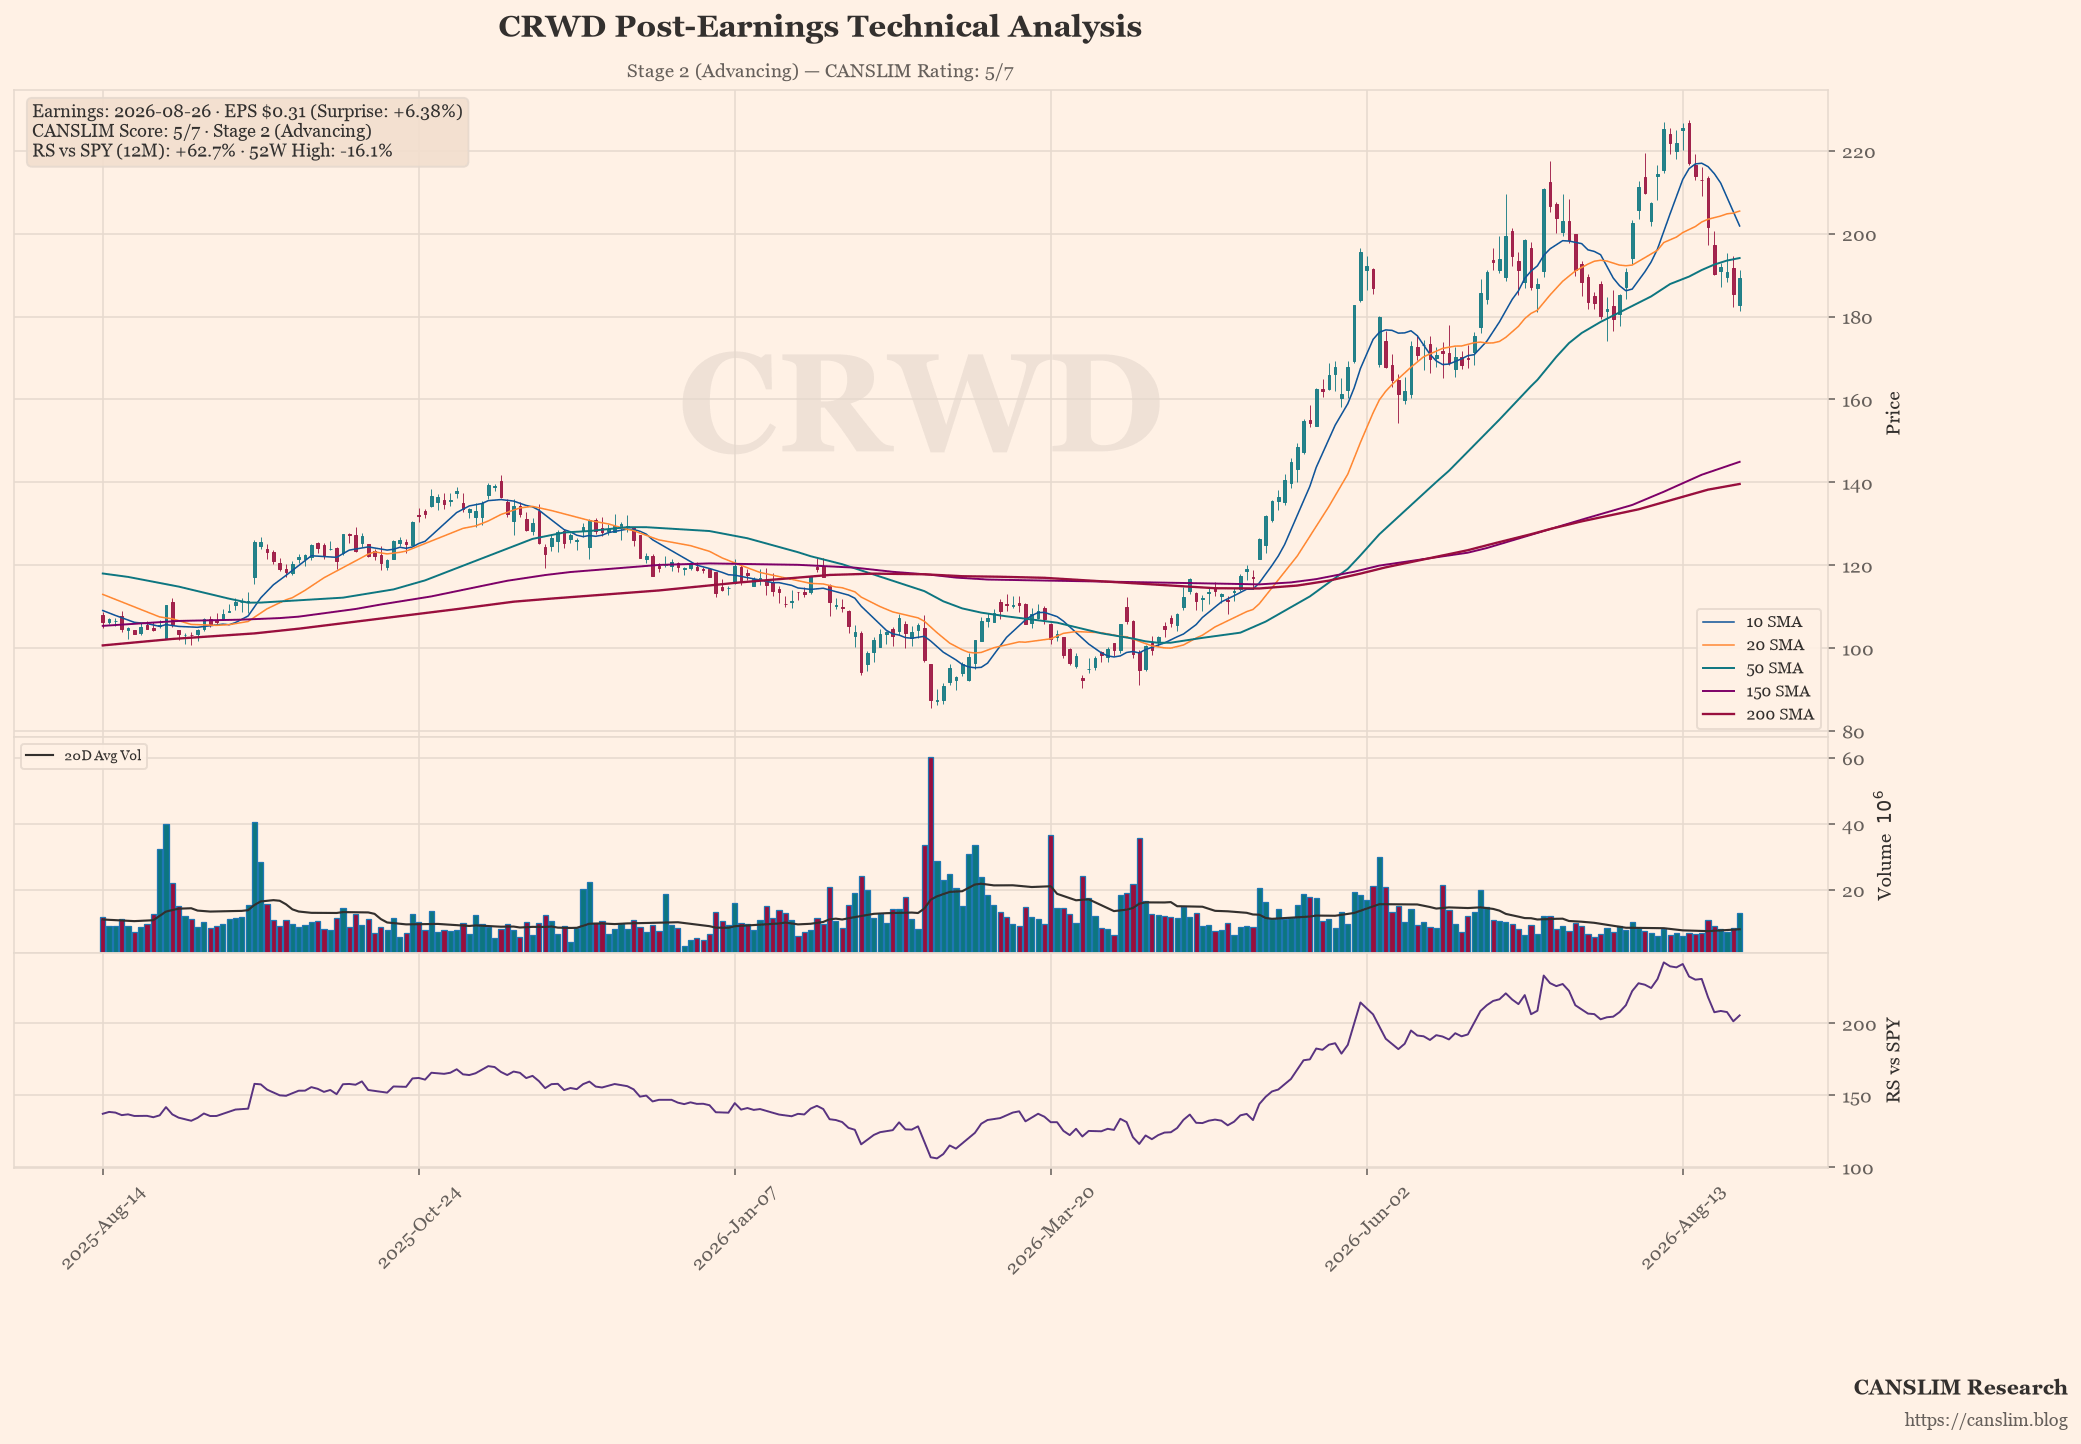Click the Earnings 2026-08-26 EPS annotation line
The width and height of the screenshot is (2081, 1444).
tap(247, 111)
